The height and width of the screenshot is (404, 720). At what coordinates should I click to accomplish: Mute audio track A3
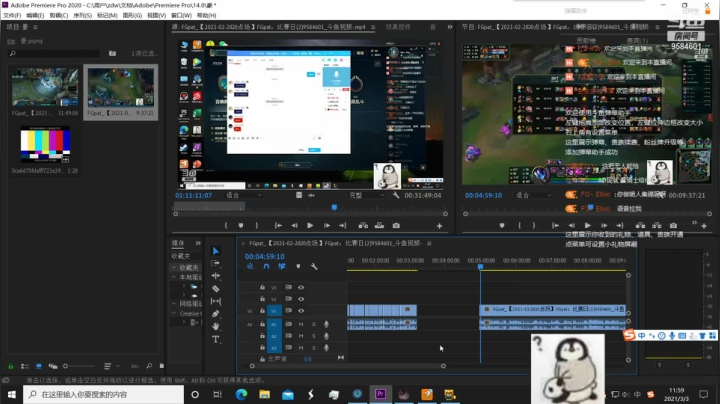[x=301, y=348]
